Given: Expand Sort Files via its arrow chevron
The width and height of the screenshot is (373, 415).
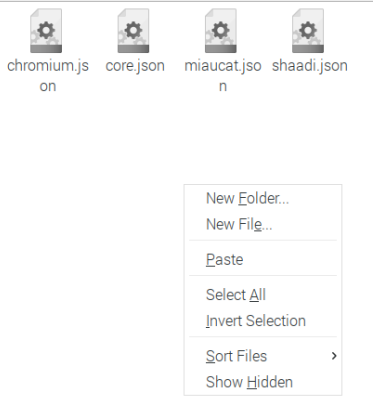Looking at the screenshot, I should coord(334,356).
